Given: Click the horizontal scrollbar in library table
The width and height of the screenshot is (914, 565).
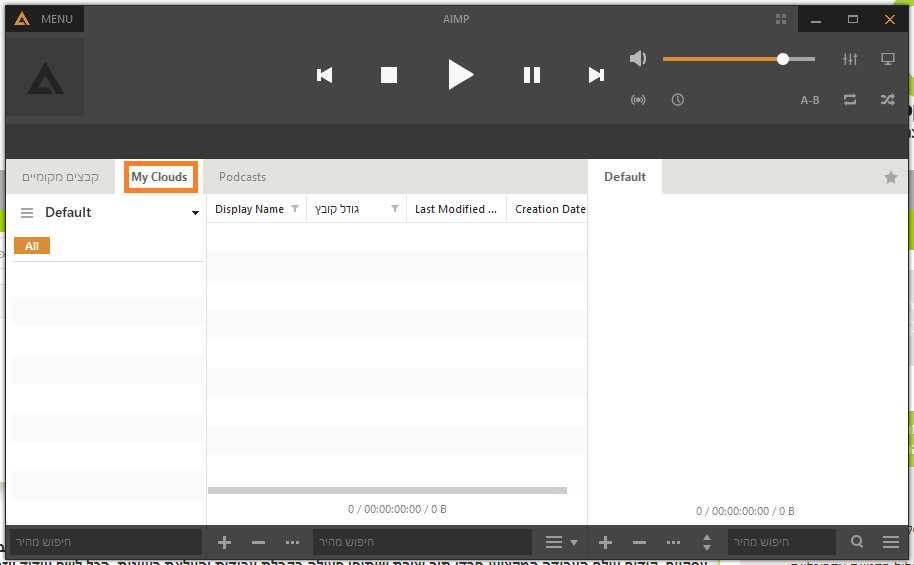Looking at the screenshot, I should tap(387, 490).
